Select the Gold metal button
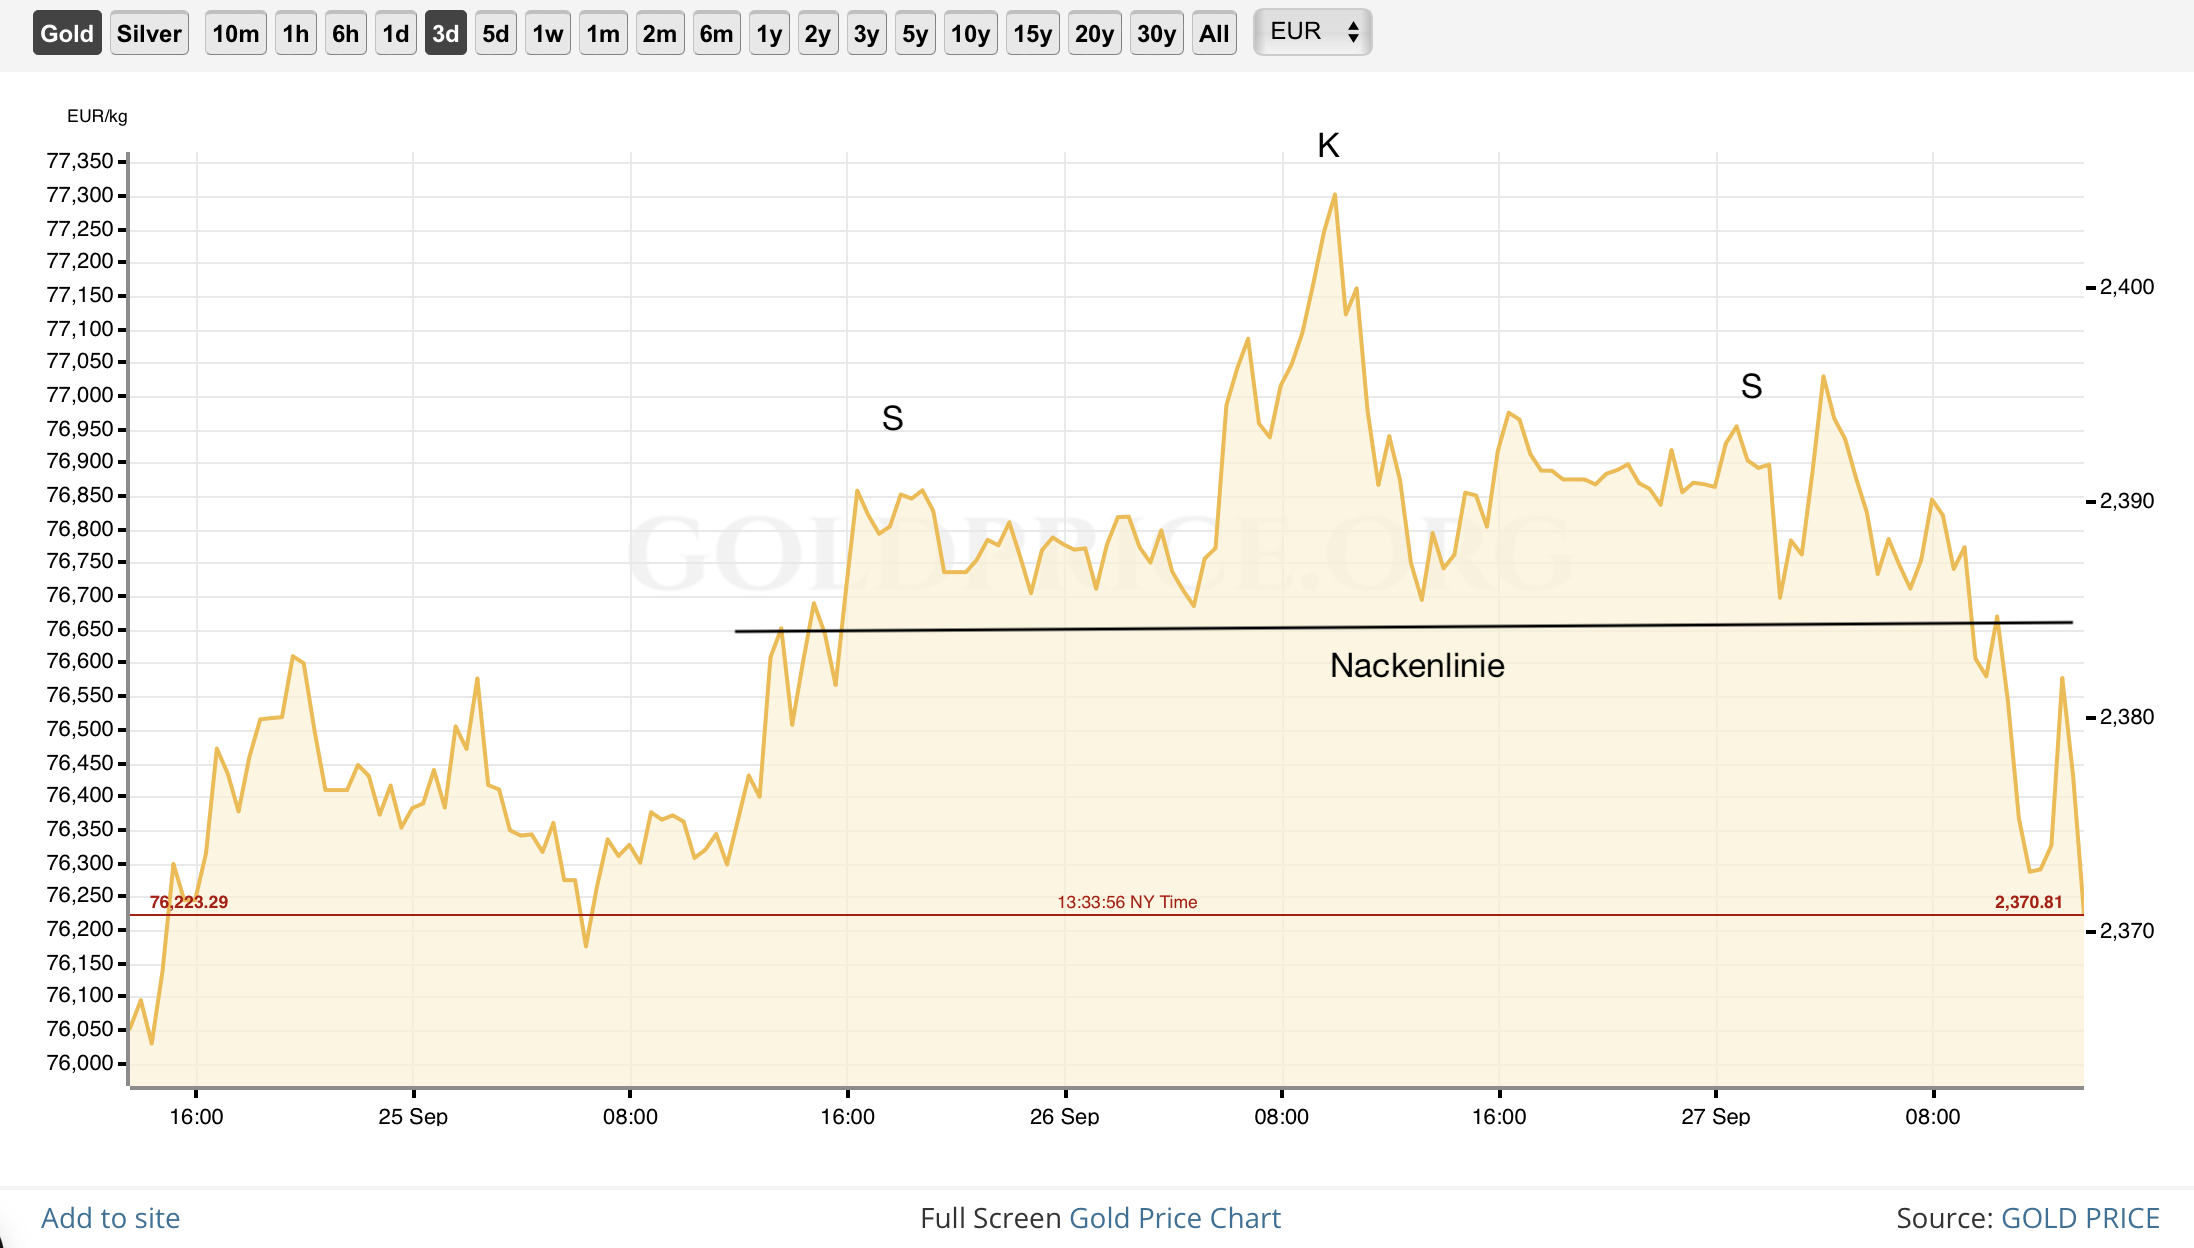The height and width of the screenshot is (1248, 2194). pos(67,33)
